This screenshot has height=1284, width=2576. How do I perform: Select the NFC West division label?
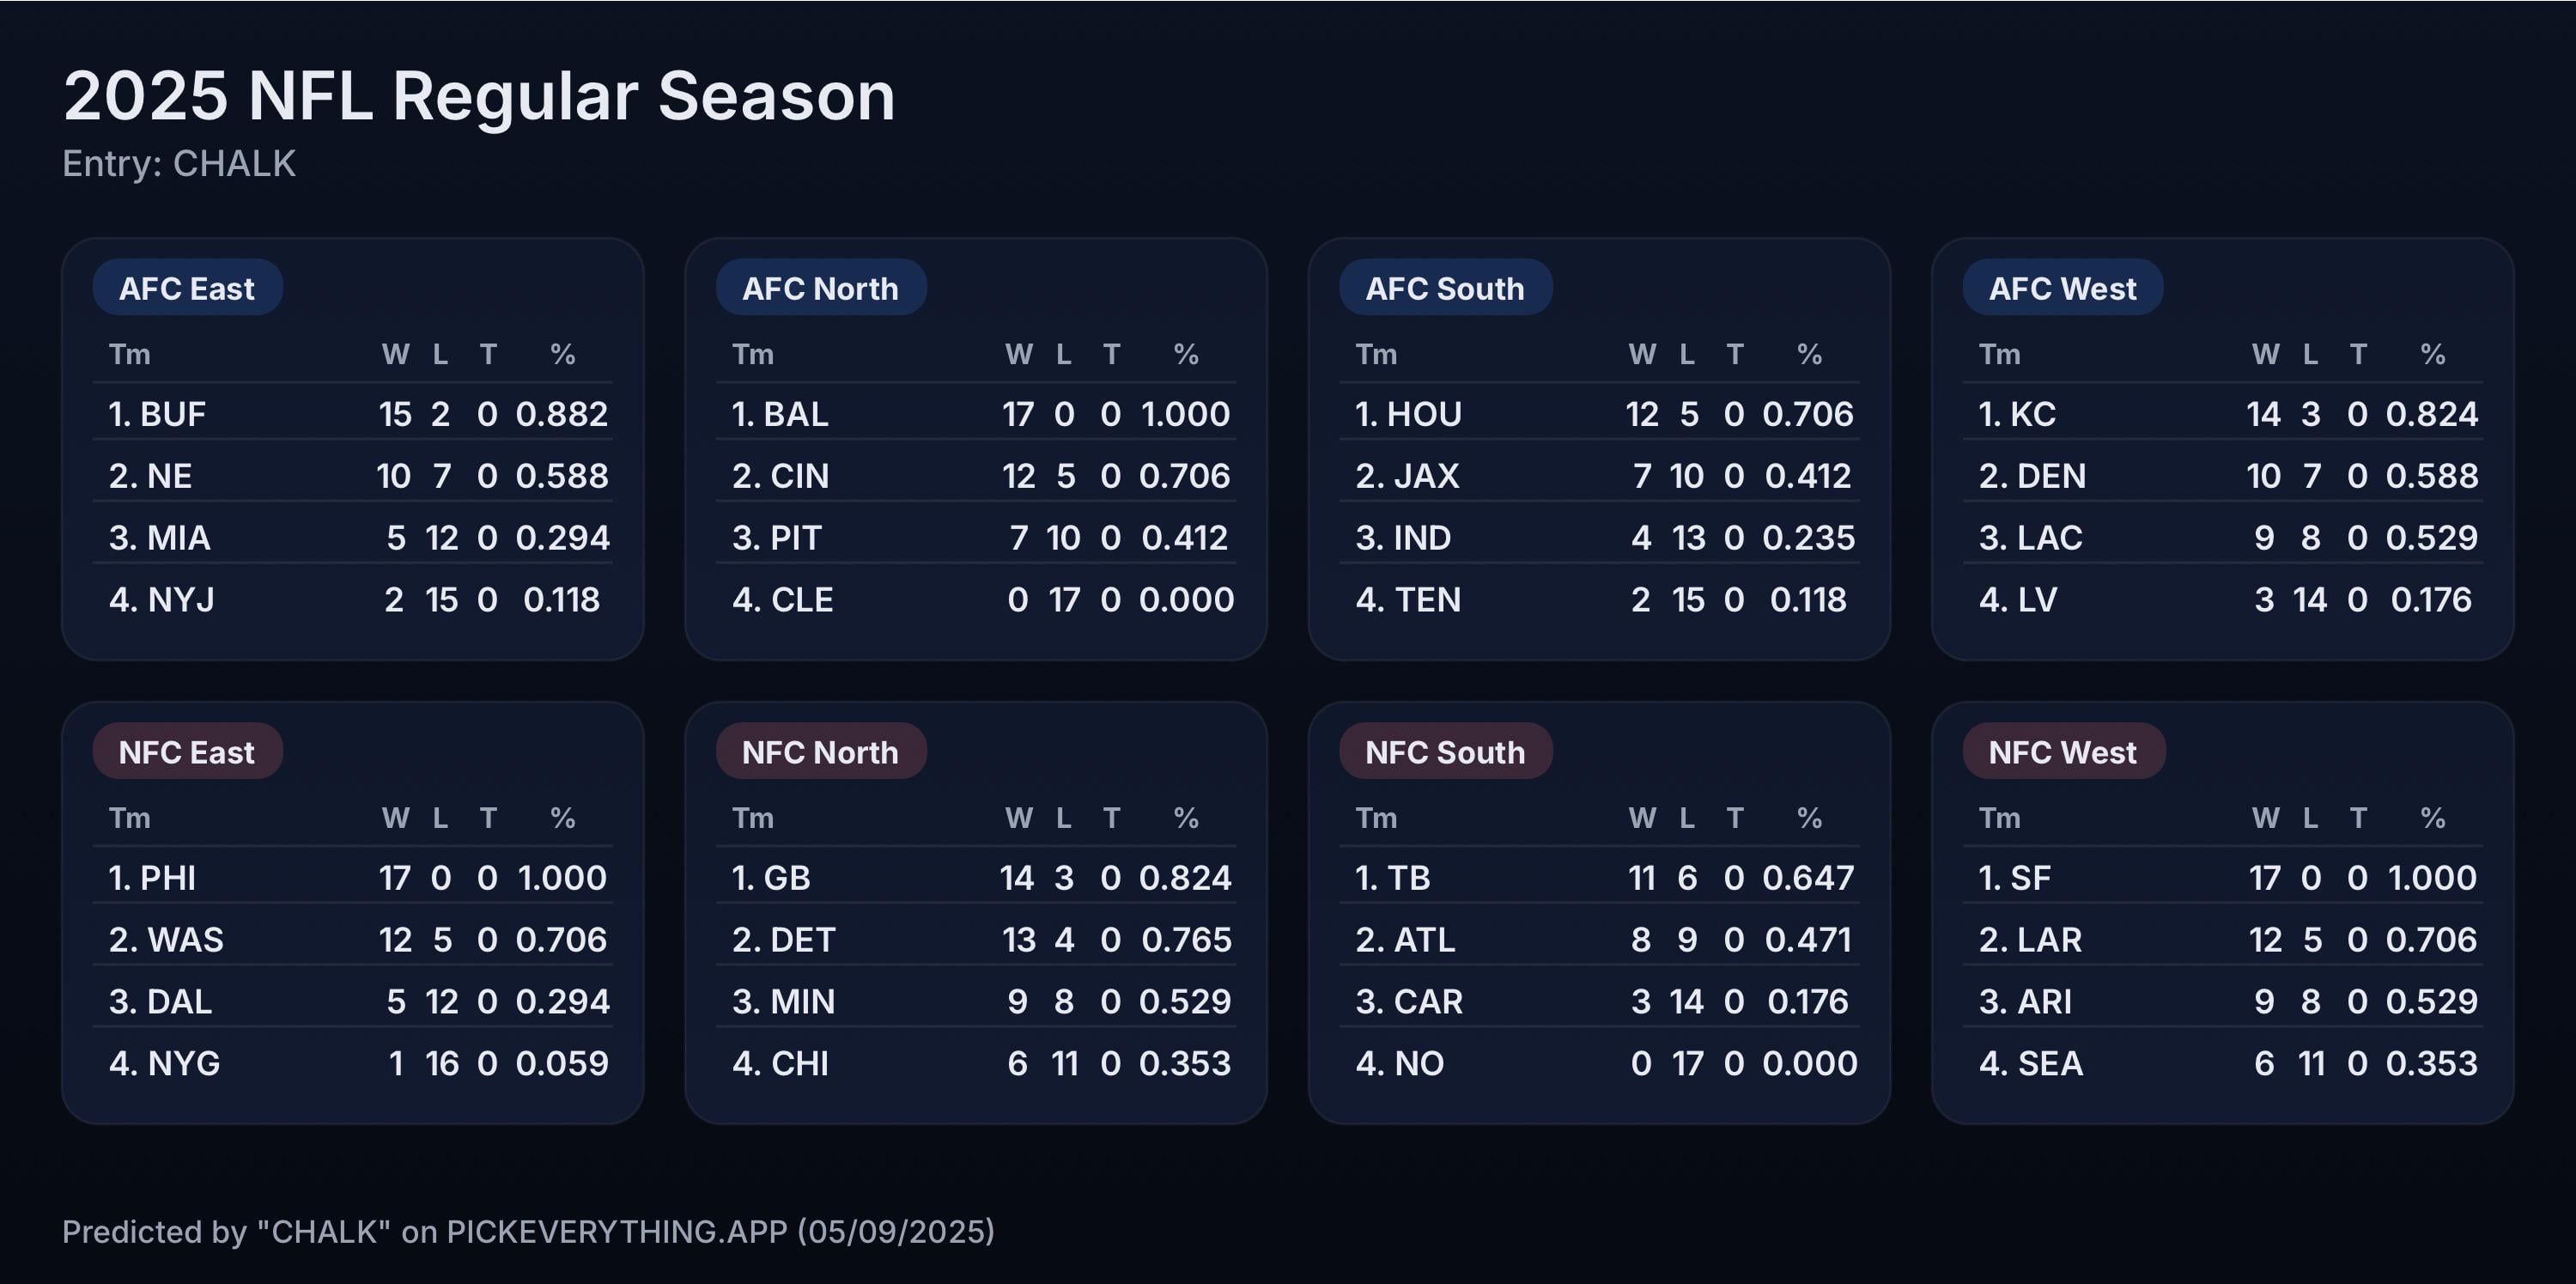pos(2063,752)
